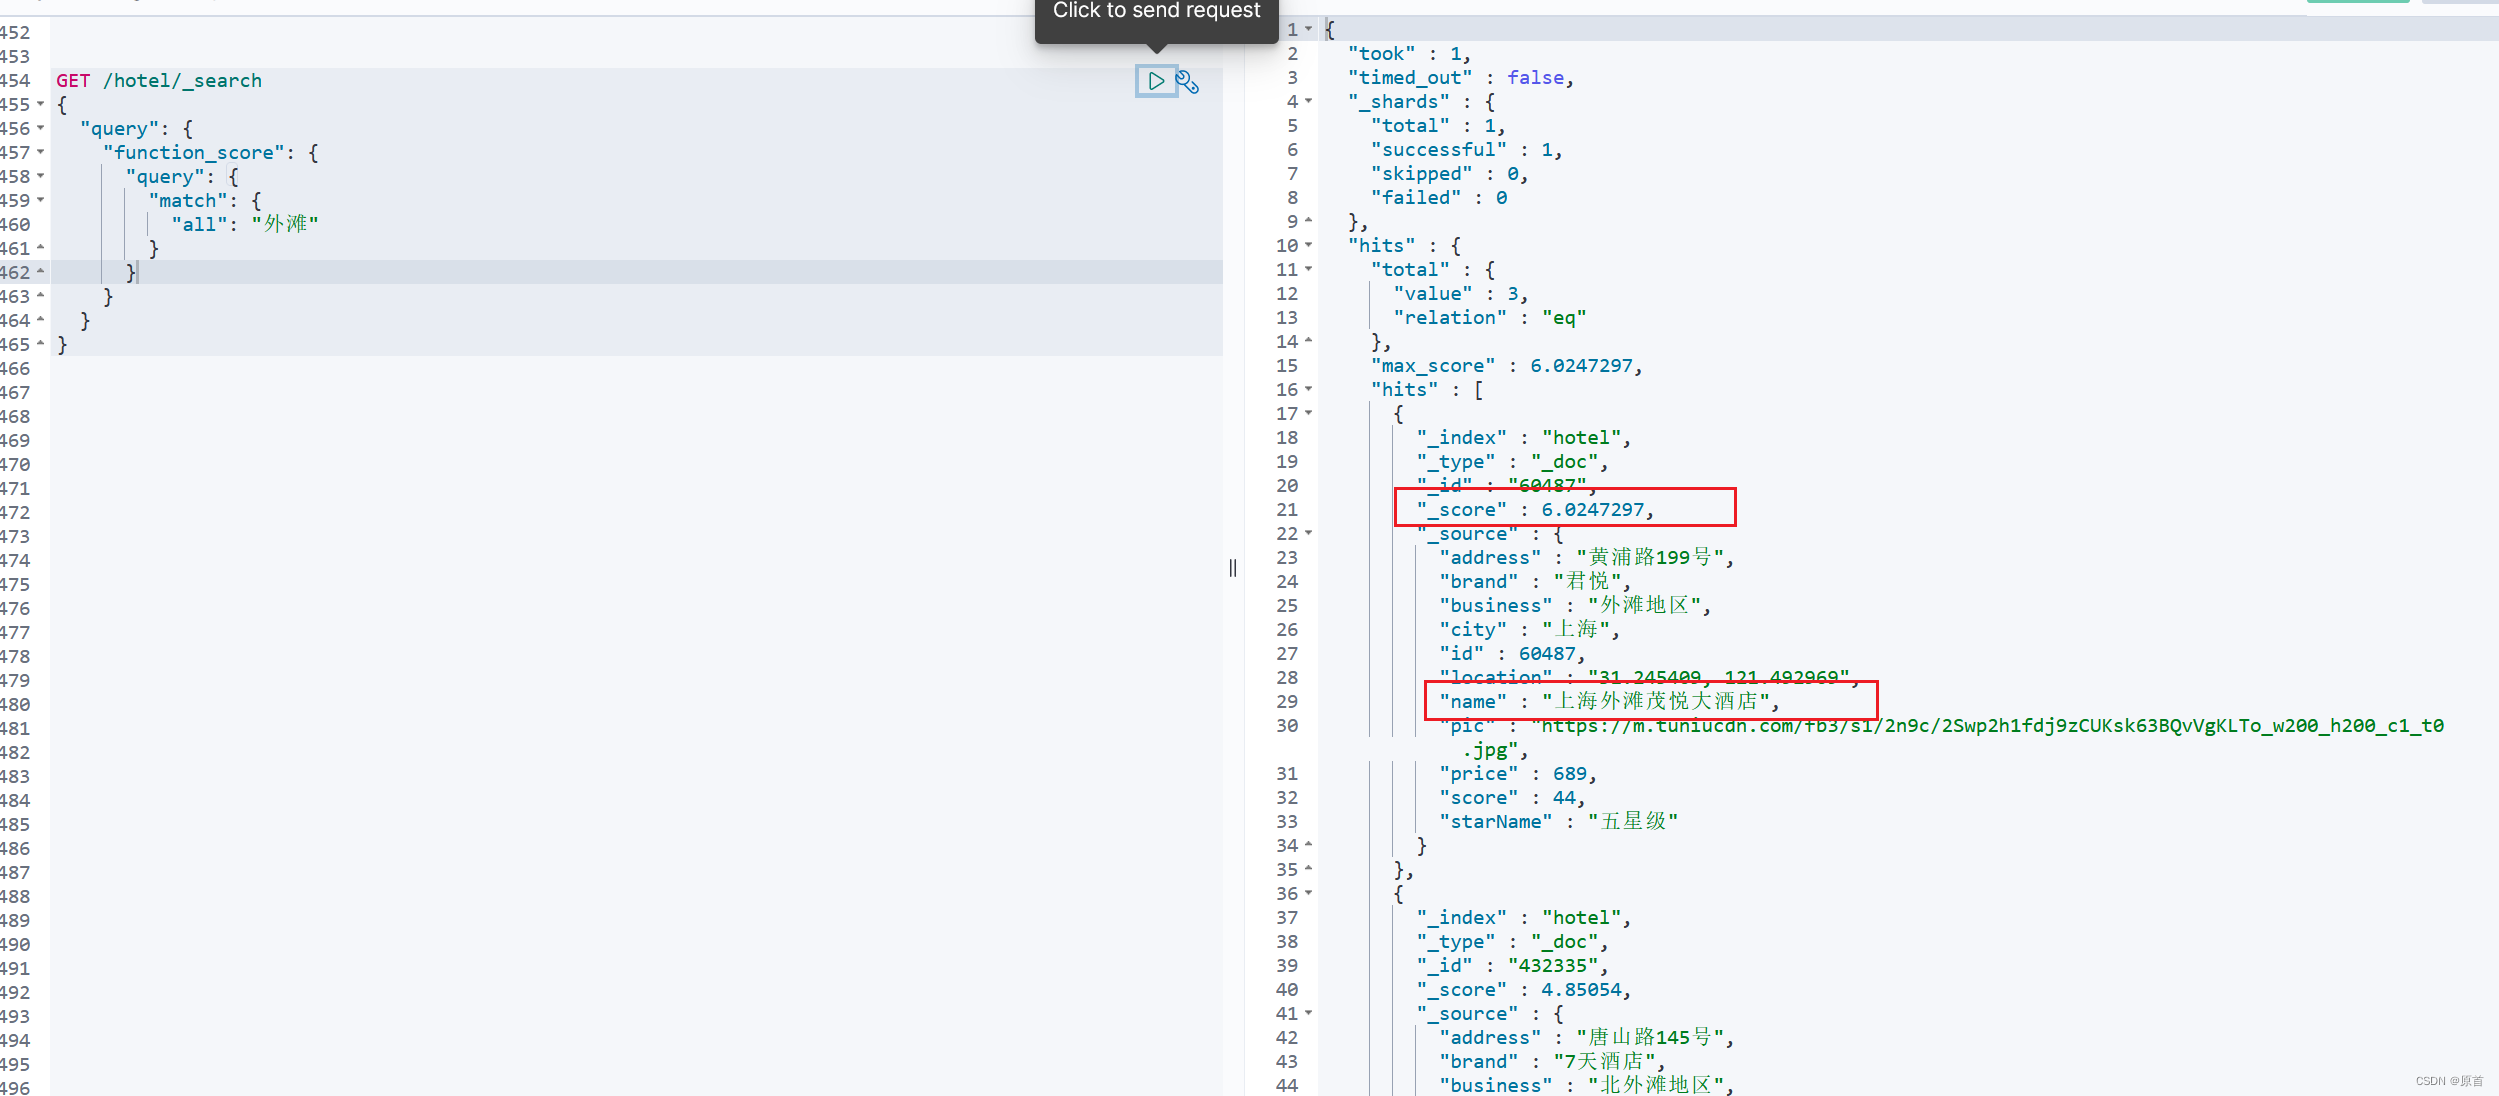2499x1096 pixels.
Task: Click the send request play icon
Action: tap(1156, 81)
